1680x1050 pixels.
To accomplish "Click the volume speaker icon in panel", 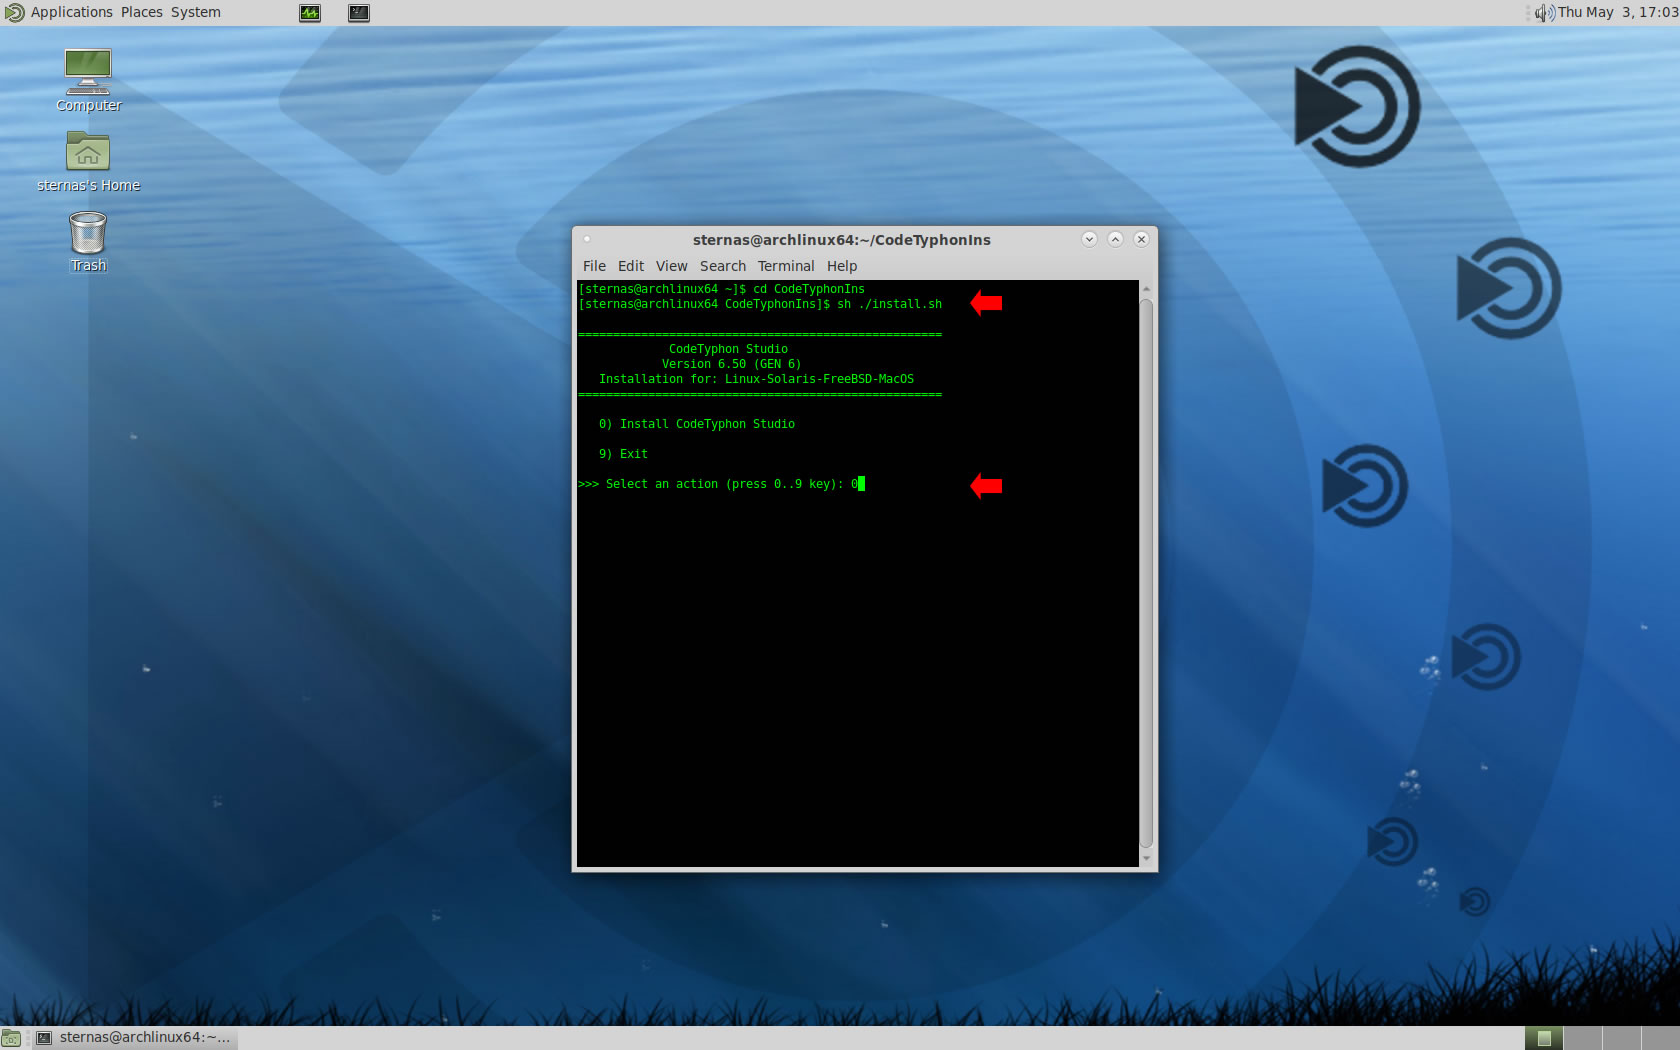I will (x=1545, y=13).
